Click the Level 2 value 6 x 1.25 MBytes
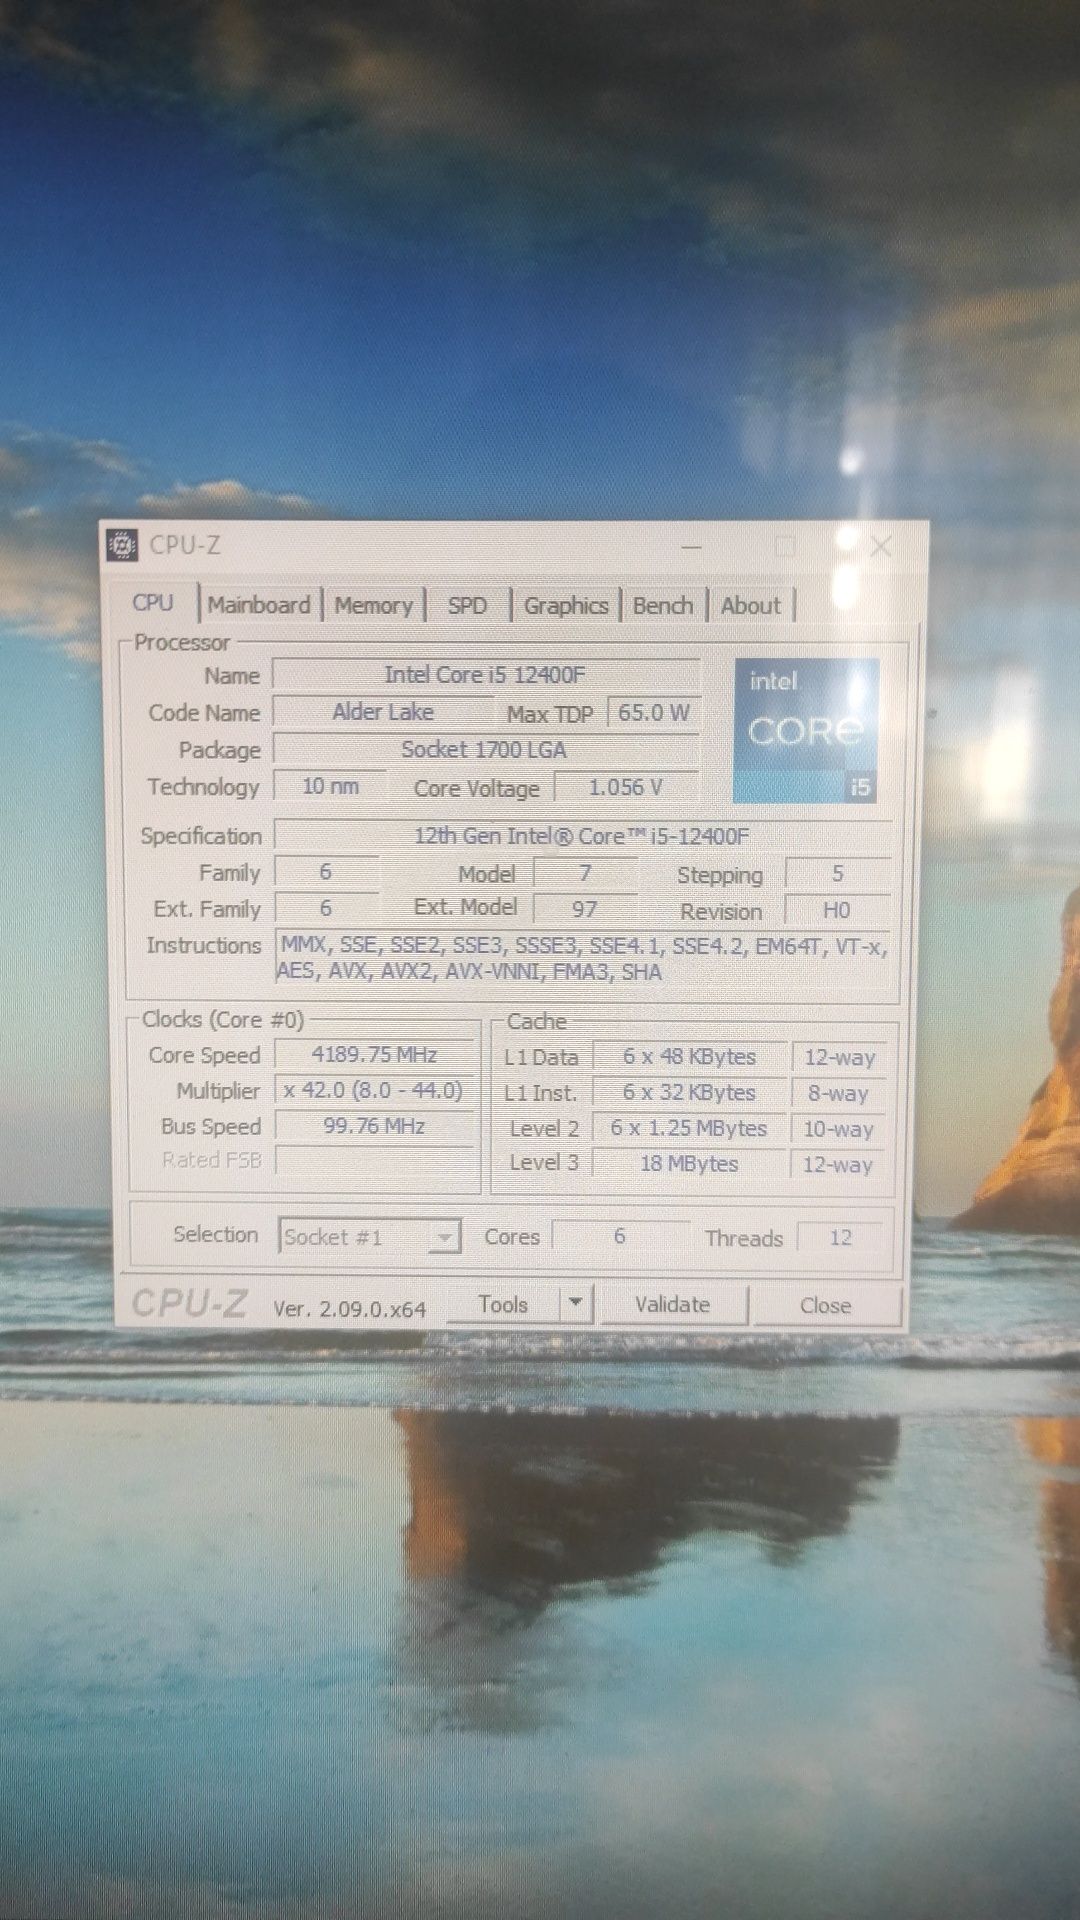The width and height of the screenshot is (1080, 1920). [x=689, y=1128]
